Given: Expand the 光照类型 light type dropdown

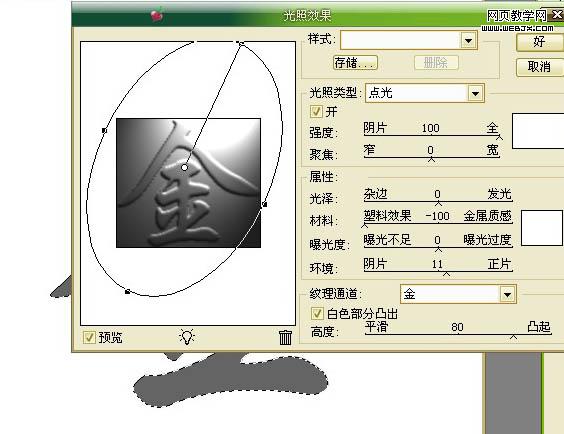Looking at the screenshot, I should click(476, 93).
